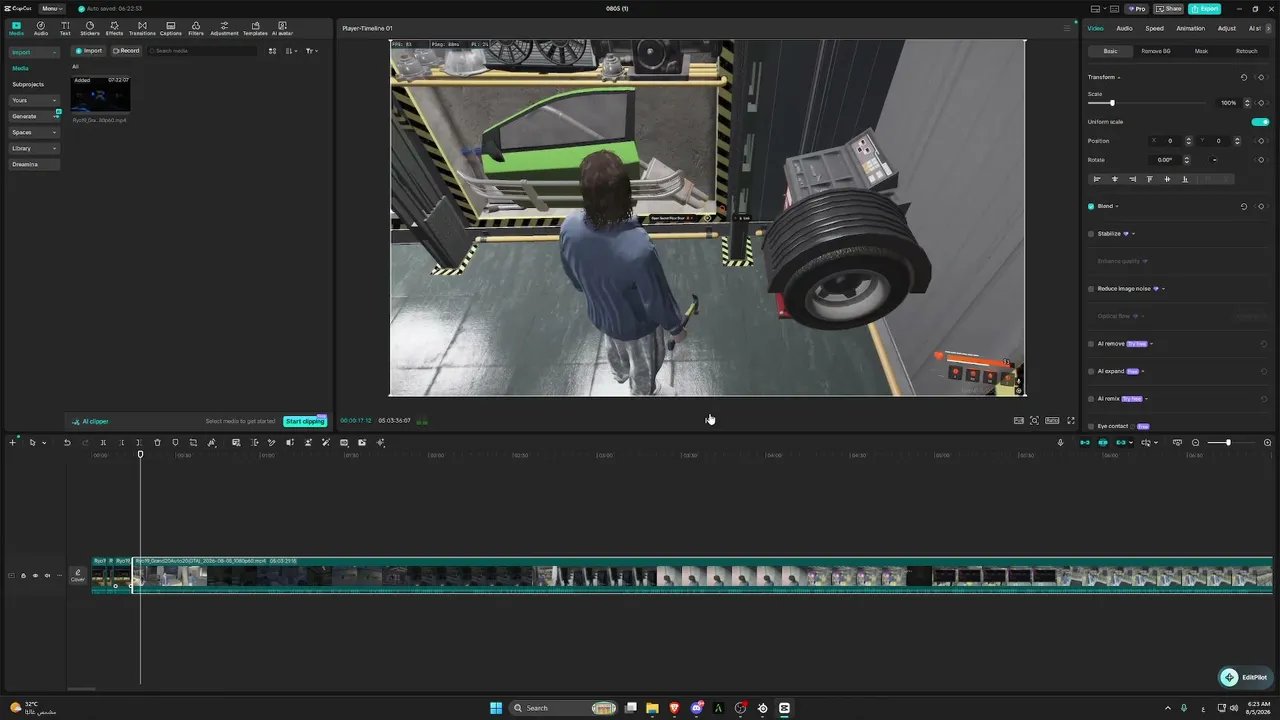The image size is (1280, 720).
Task: Enable the AI remix checkbox
Action: (x=1091, y=399)
